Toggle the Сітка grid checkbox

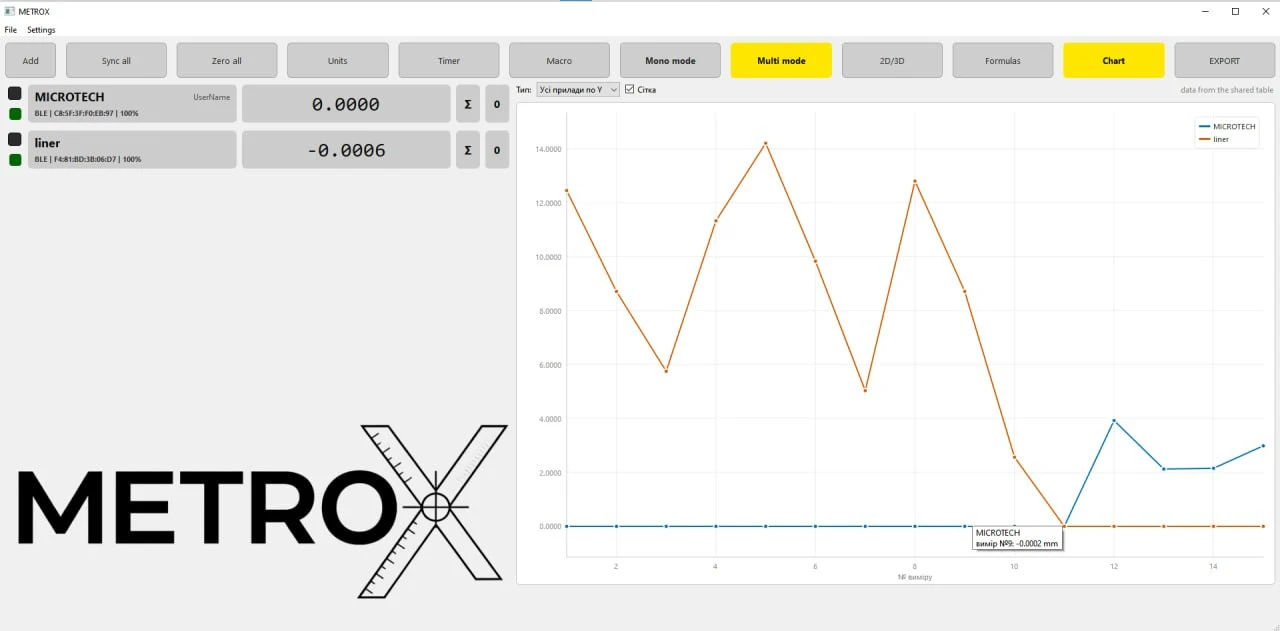[629, 89]
